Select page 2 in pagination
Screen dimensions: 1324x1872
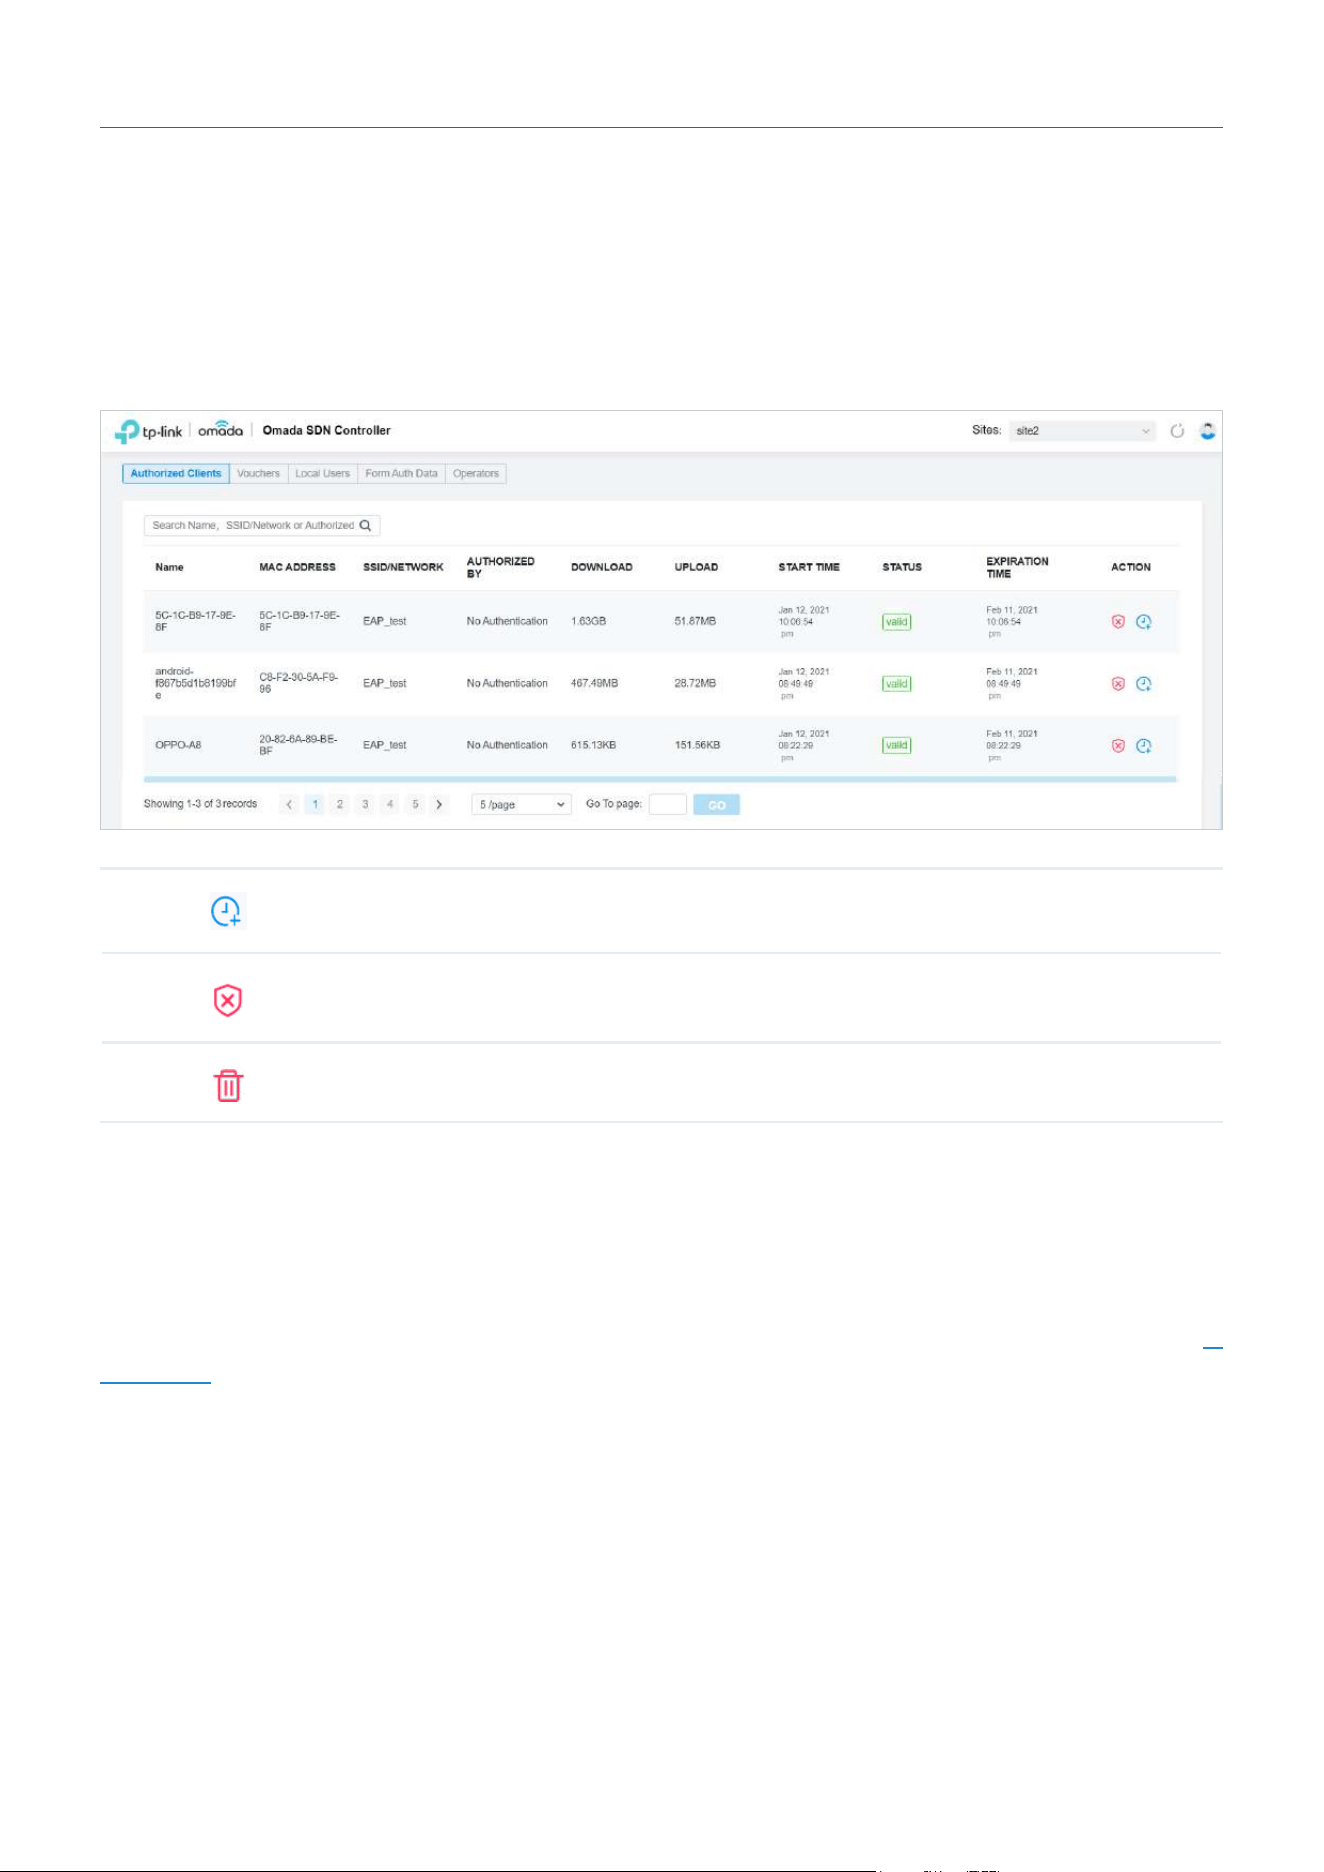click(x=340, y=804)
